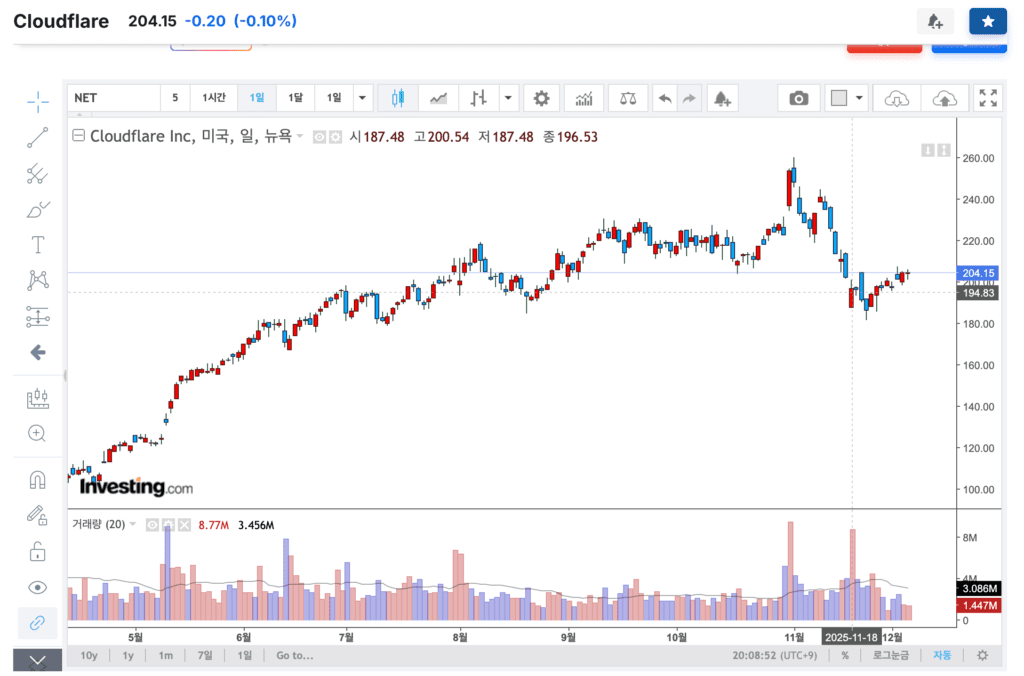Select the trend line drawing tool

[38, 138]
